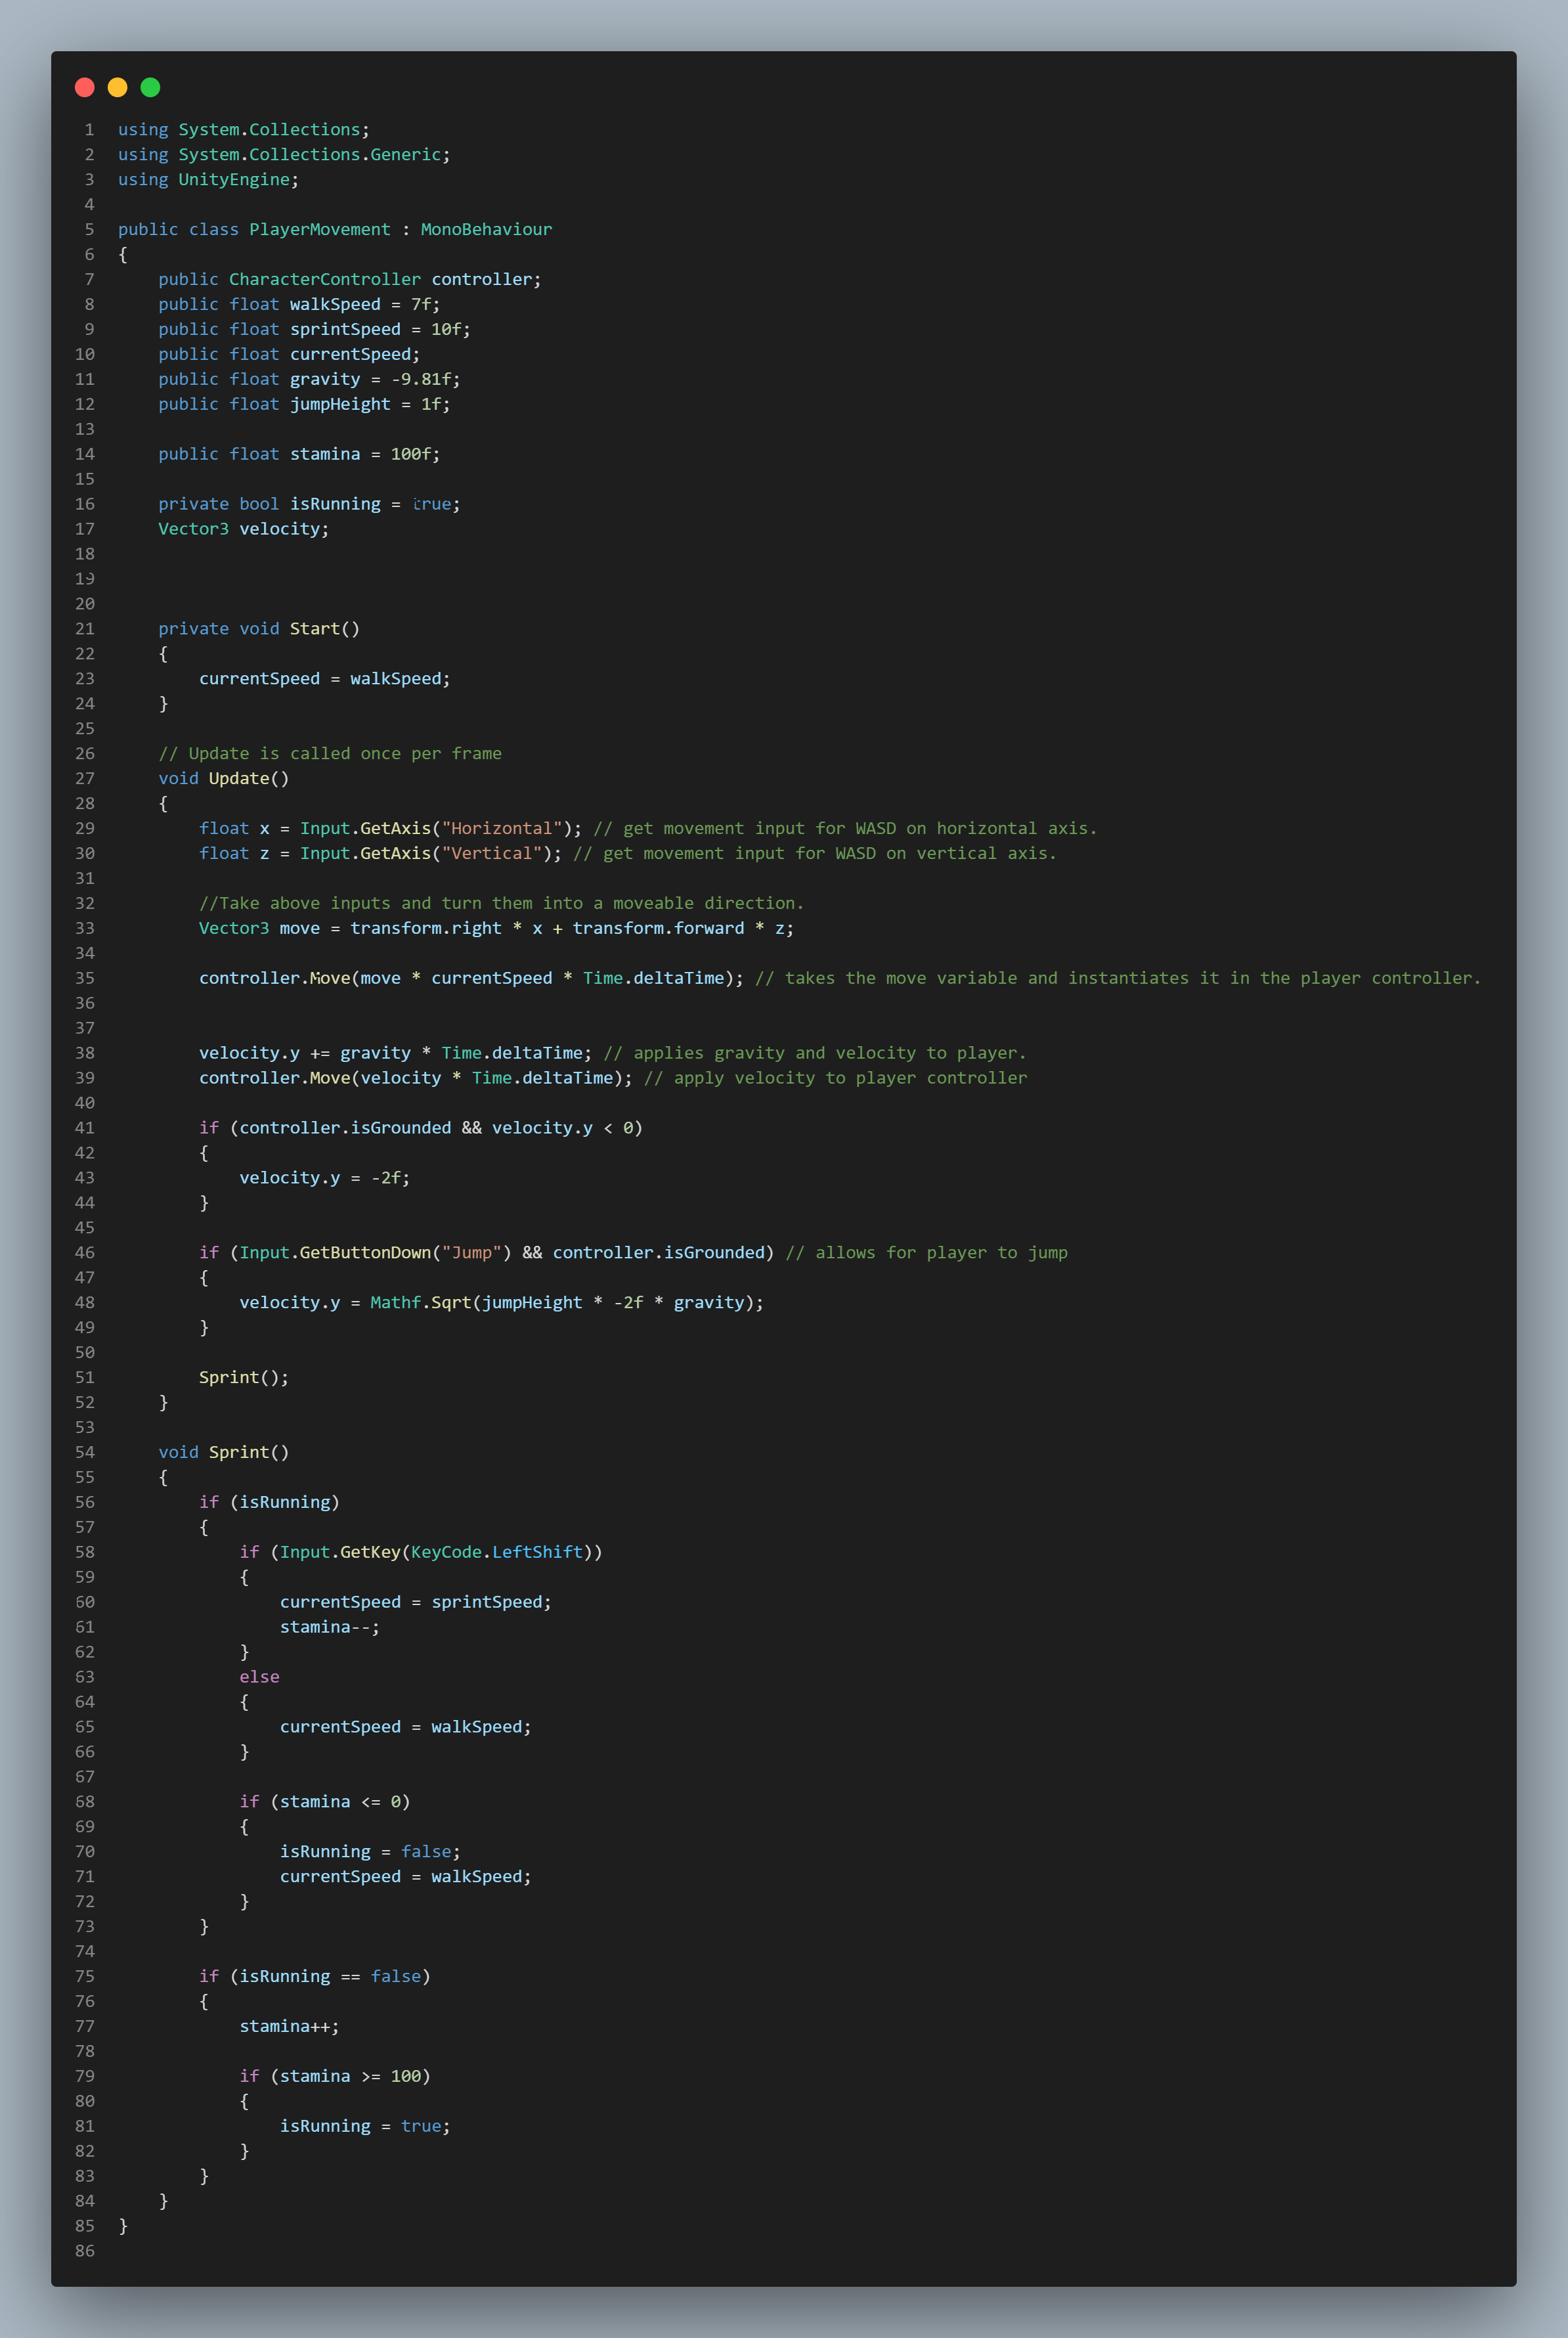Click 'walkSpeed = 7f;' declaration
The image size is (1568, 2338).
coord(365,304)
